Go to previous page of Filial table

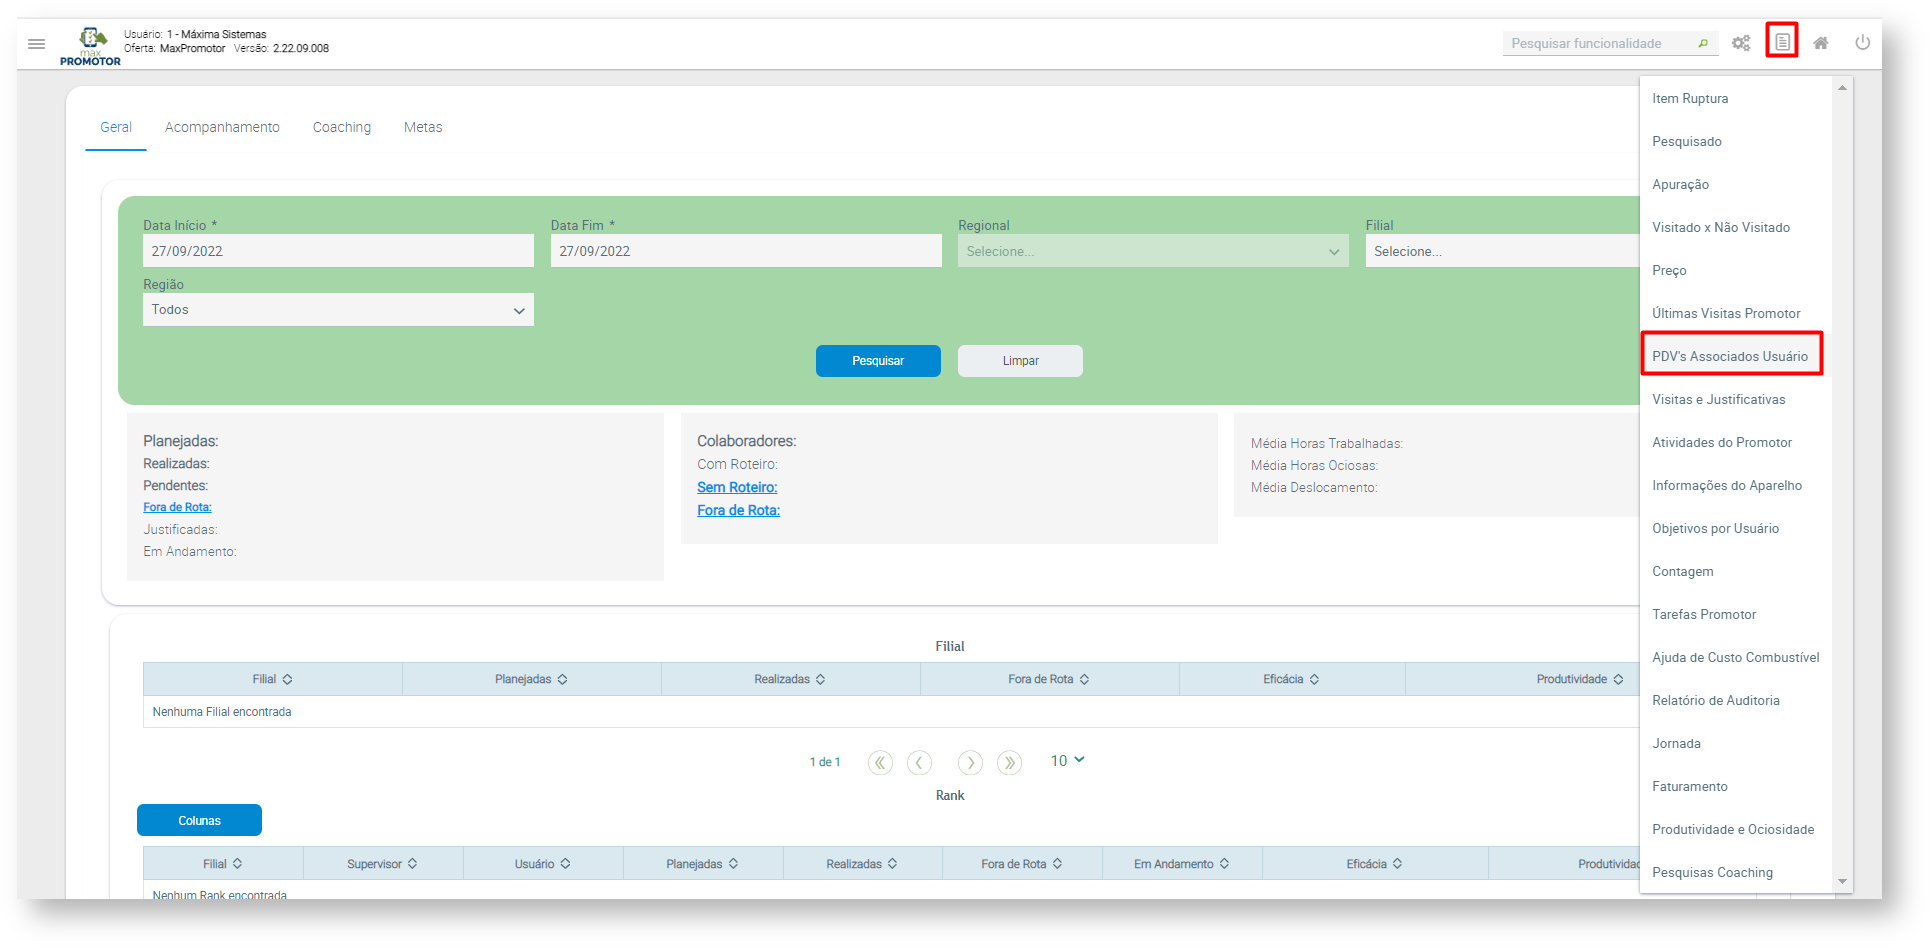click(x=919, y=763)
